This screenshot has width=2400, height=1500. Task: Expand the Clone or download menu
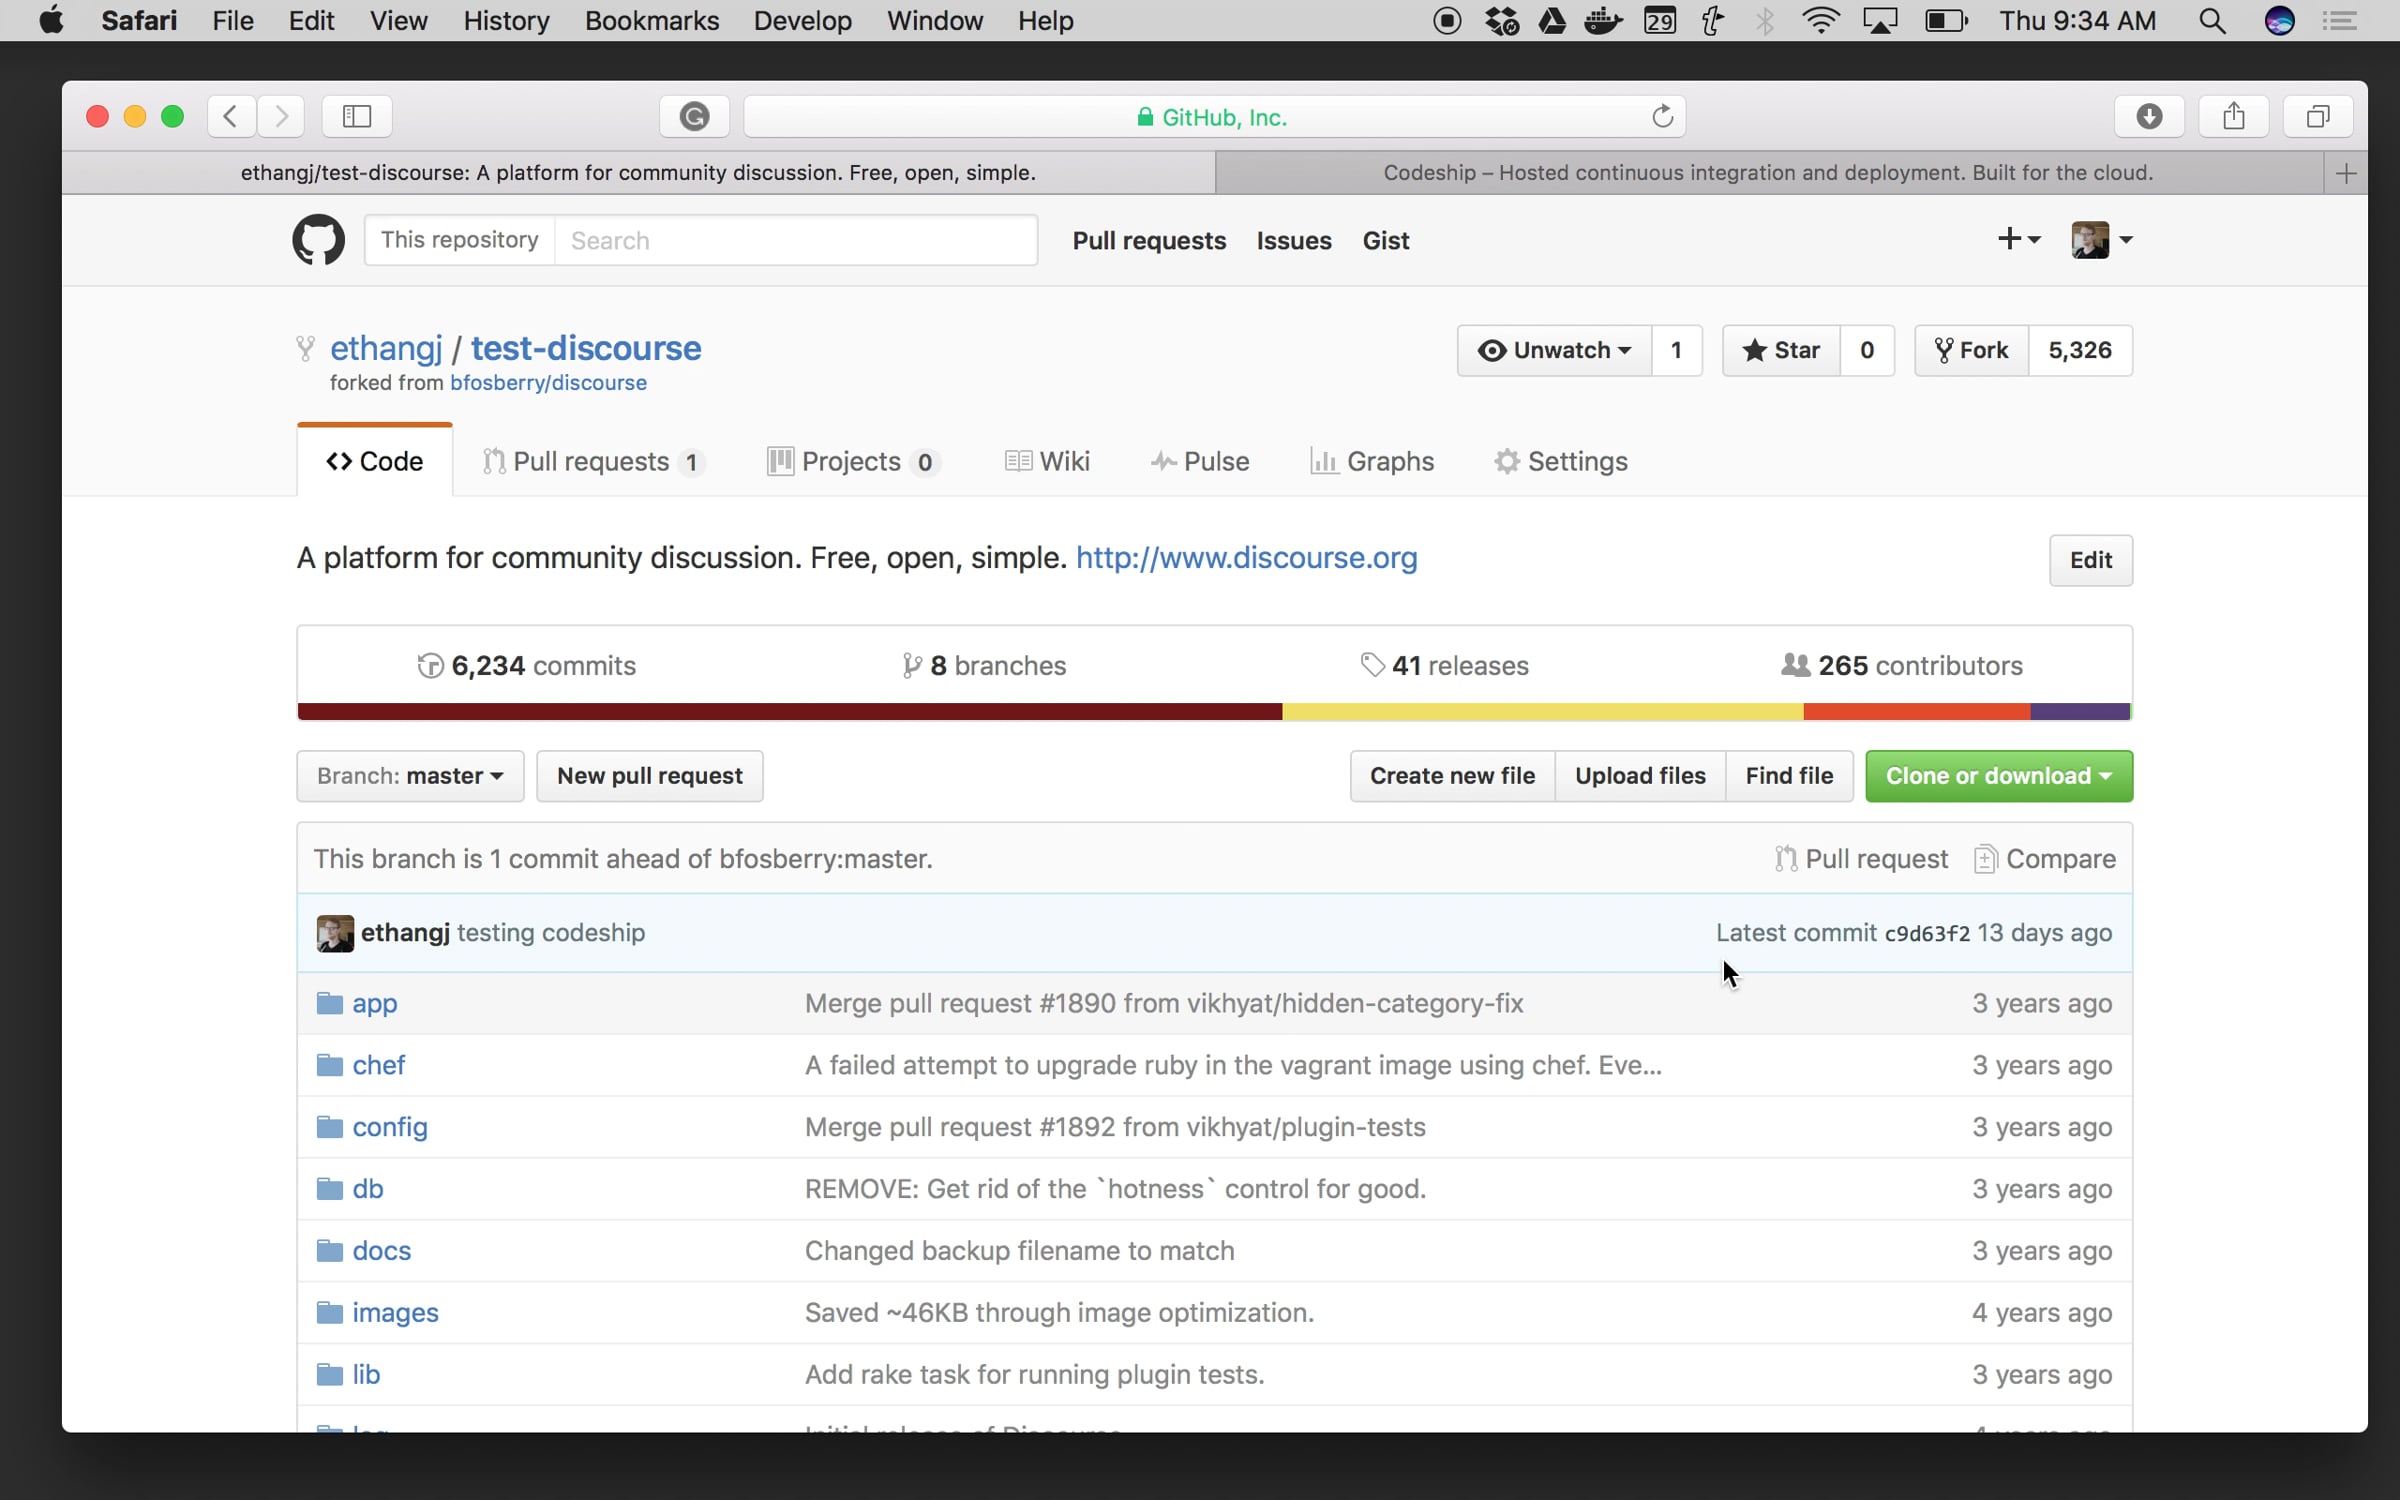click(x=1998, y=776)
